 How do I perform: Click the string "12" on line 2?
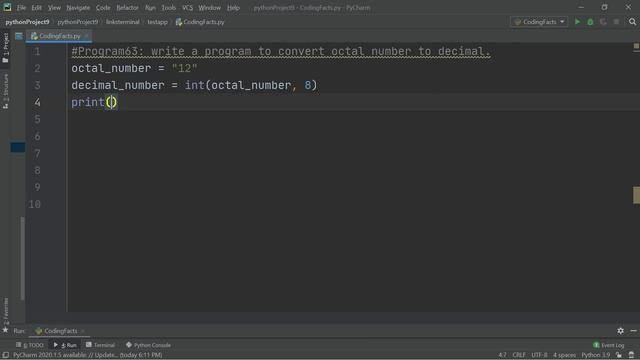click(184, 69)
